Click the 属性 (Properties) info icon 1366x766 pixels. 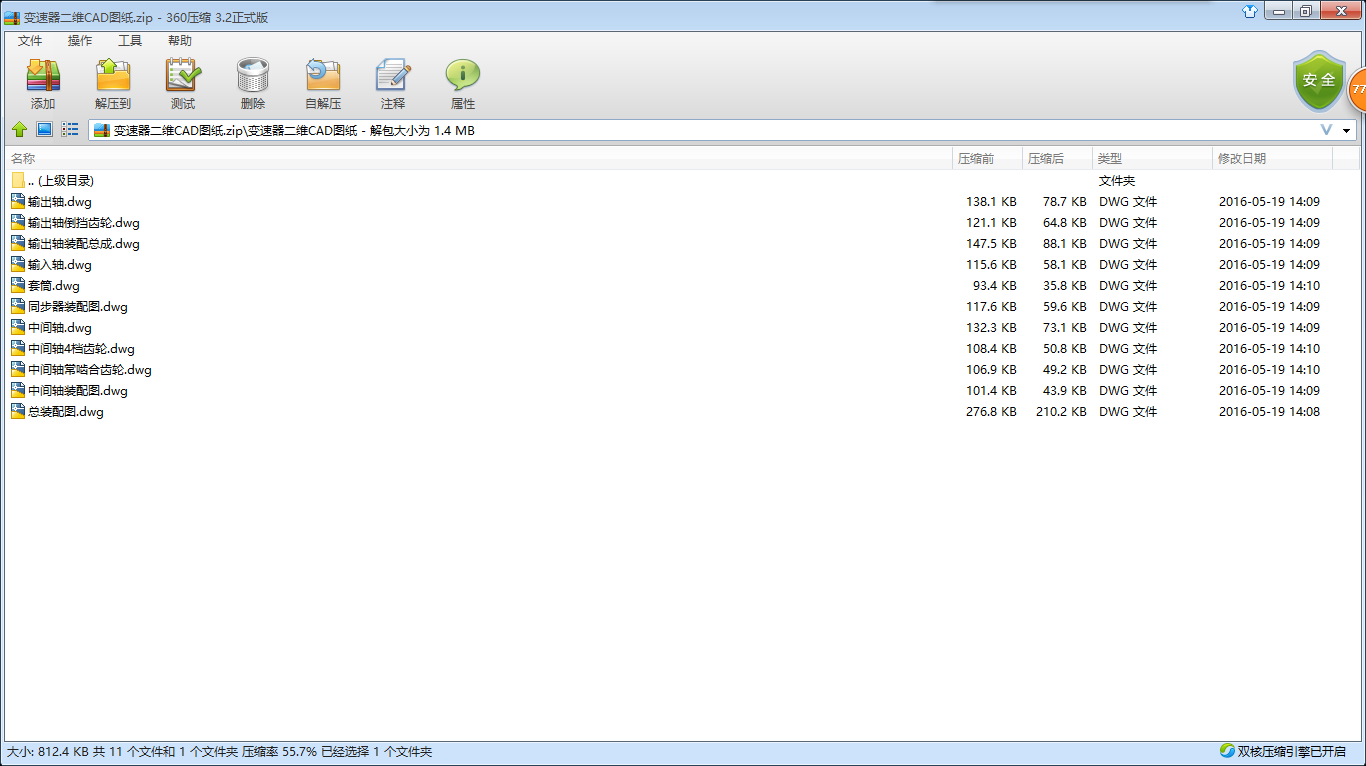463,76
